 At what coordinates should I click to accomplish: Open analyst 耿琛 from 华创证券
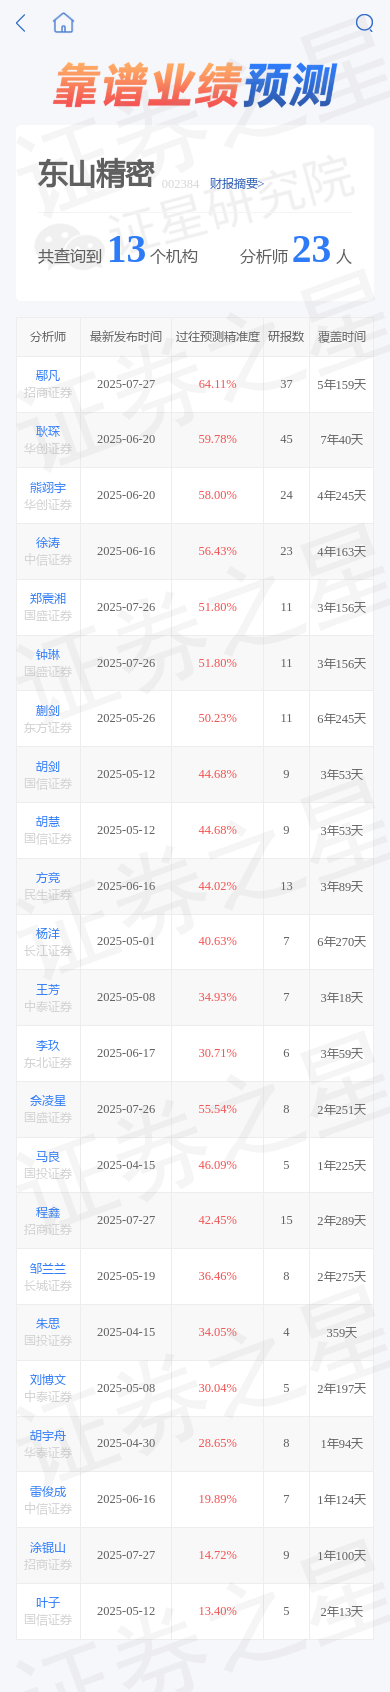coord(48,431)
